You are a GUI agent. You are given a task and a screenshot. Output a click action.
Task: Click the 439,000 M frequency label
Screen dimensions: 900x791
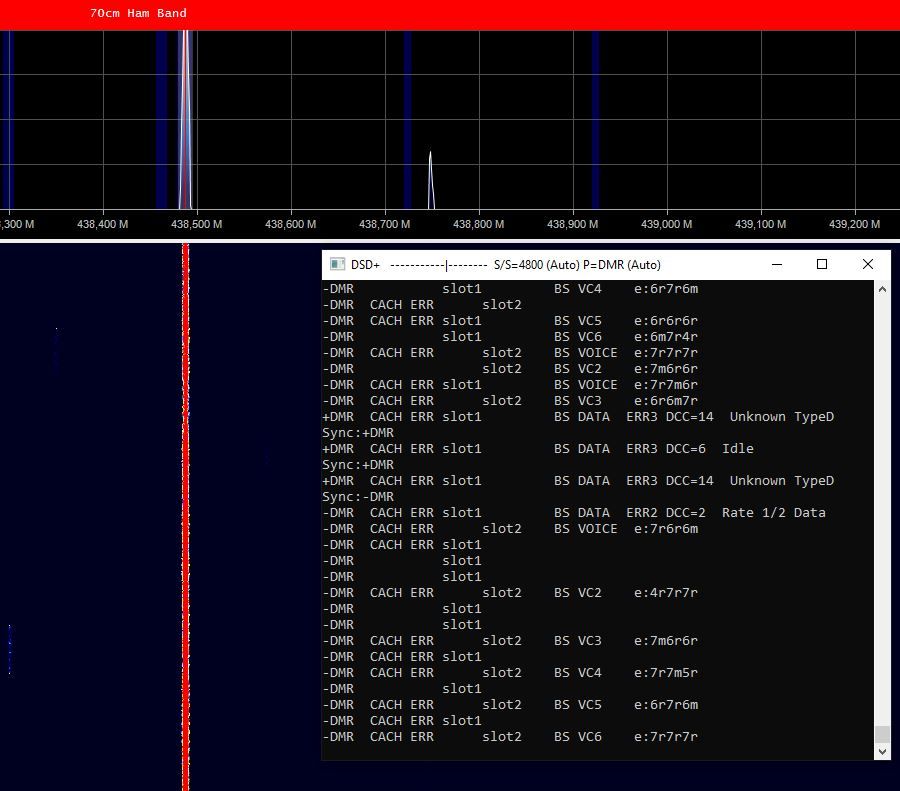click(x=666, y=224)
